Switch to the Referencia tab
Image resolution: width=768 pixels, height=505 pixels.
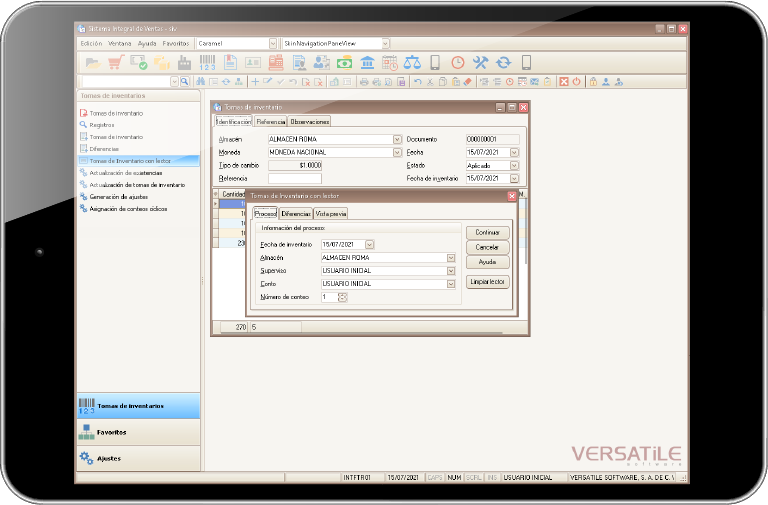point(270,121)
